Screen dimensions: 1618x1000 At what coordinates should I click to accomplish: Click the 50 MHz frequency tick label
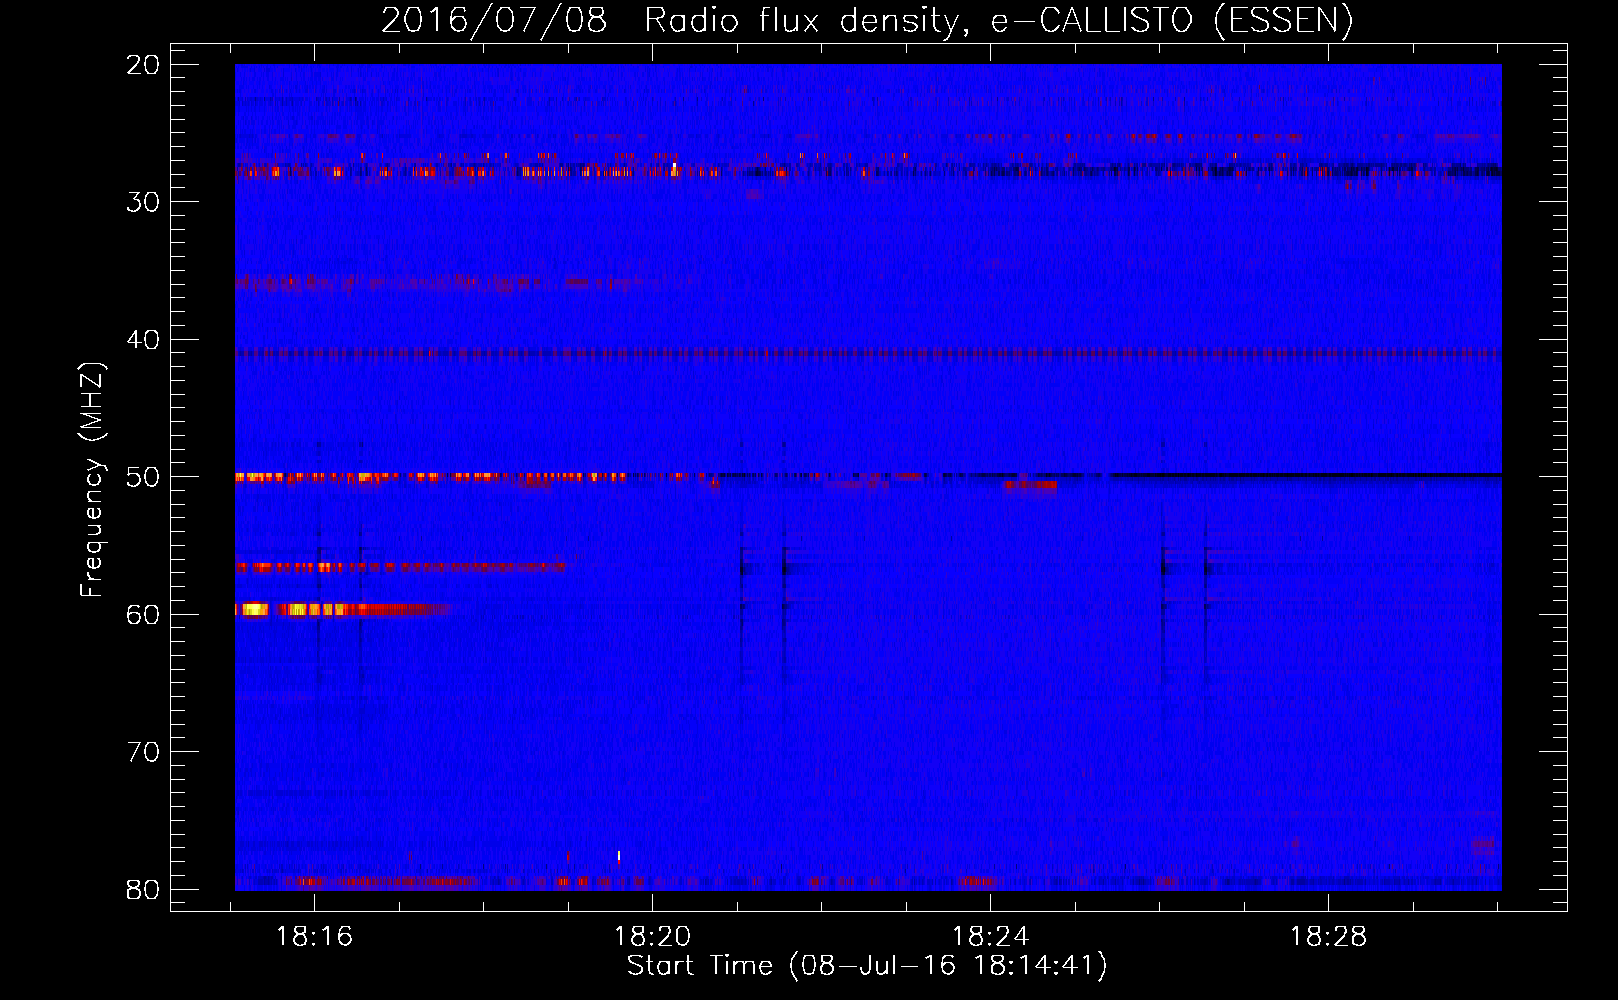click(x=144, y=477)
